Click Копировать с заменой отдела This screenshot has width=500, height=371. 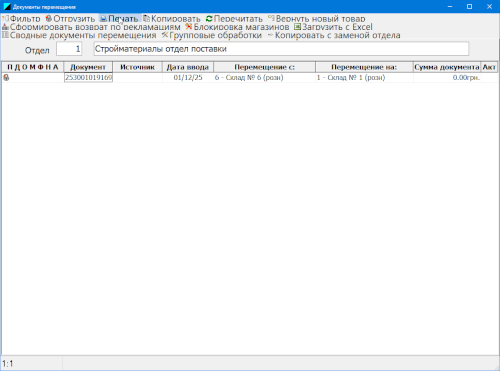coord(334,35)
